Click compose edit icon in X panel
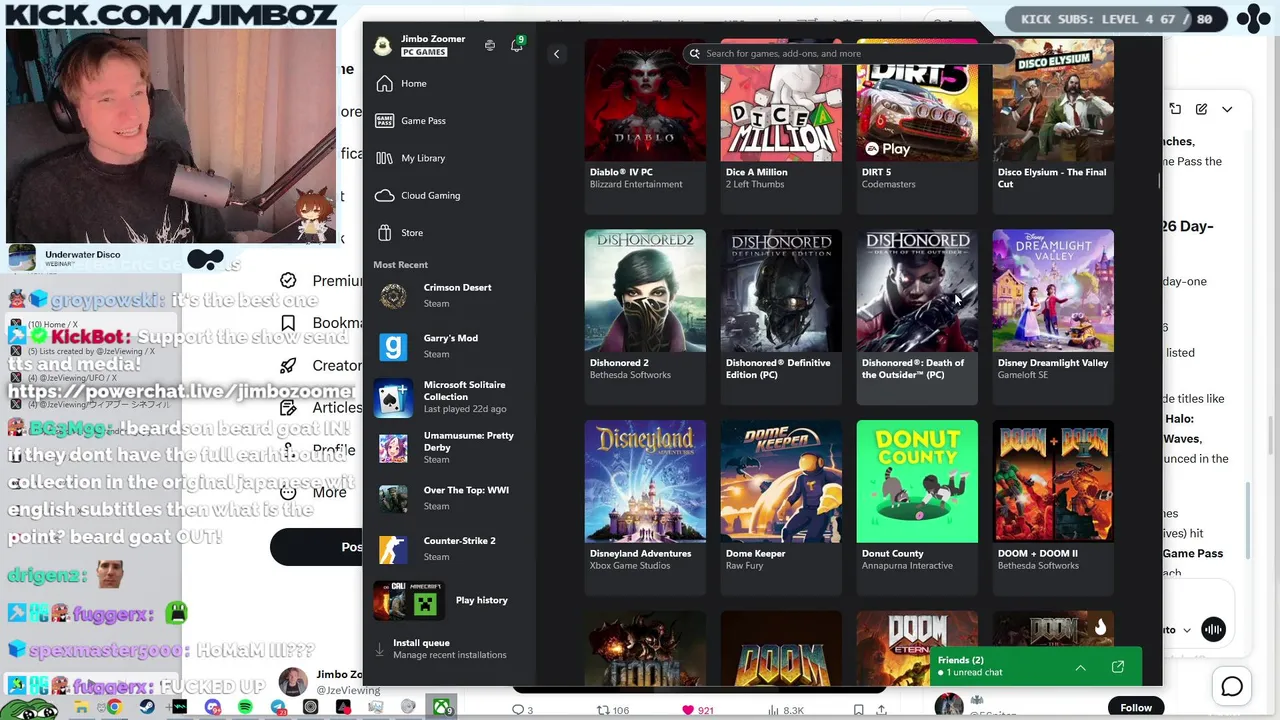 1201,109
